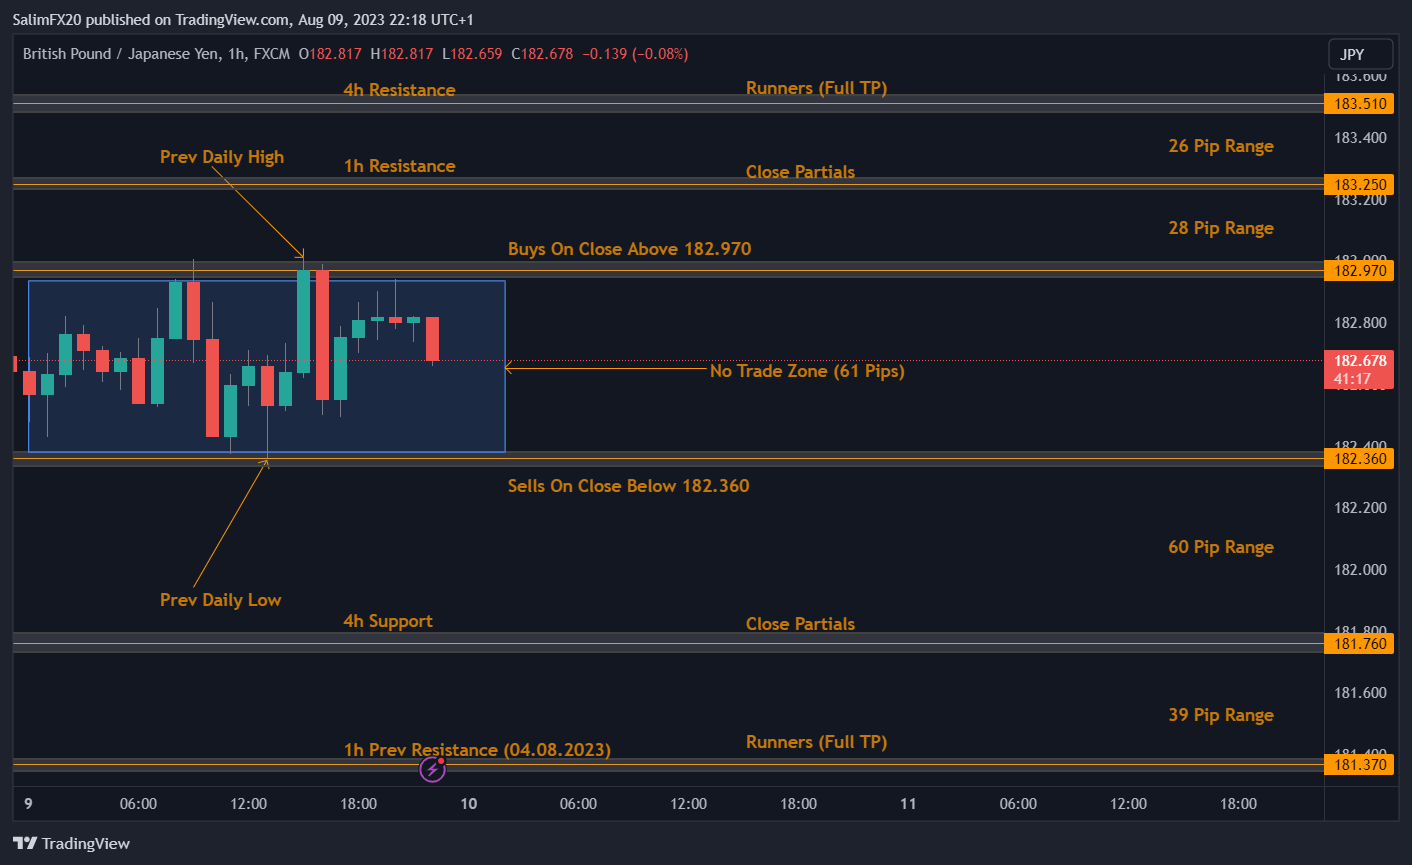Click the red 182.678 current price tag

coord(1360,360)
